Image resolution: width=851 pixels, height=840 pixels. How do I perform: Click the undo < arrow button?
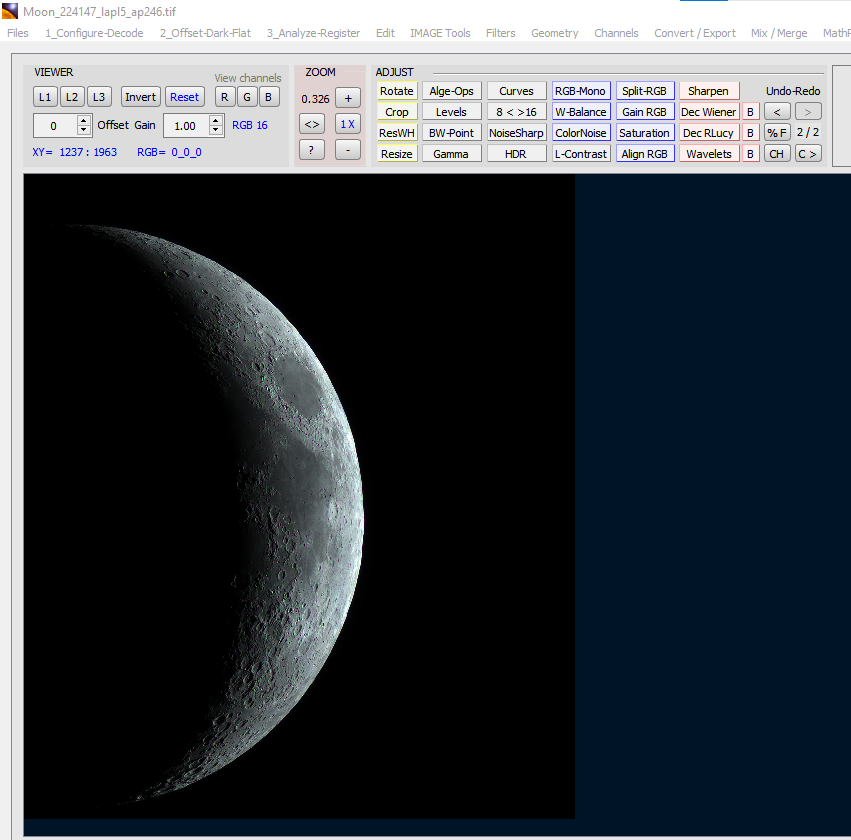tap(777, 112)
